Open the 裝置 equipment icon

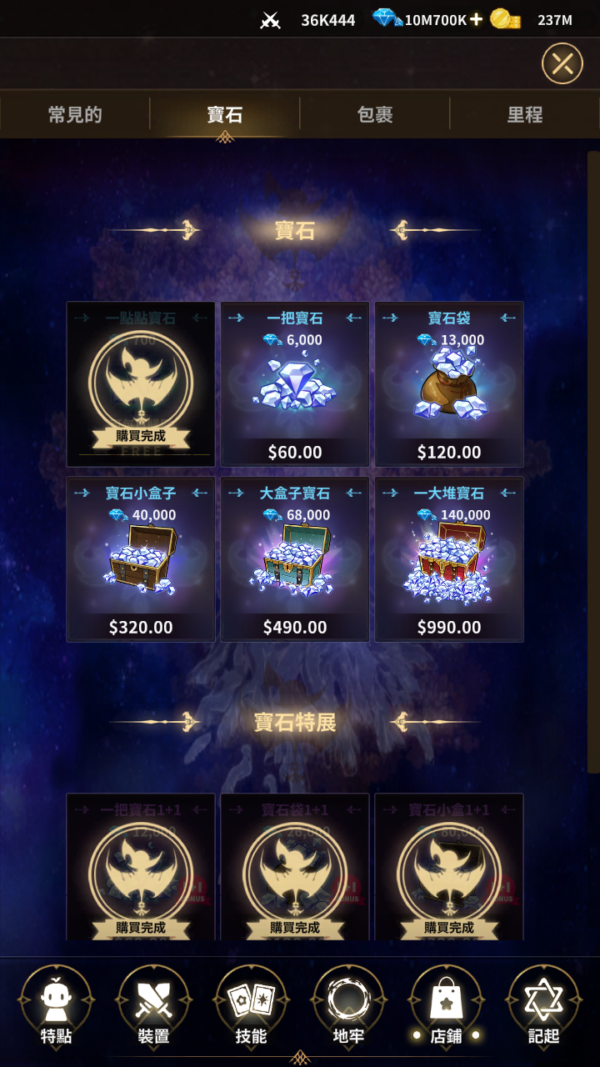coord(154,1006)
